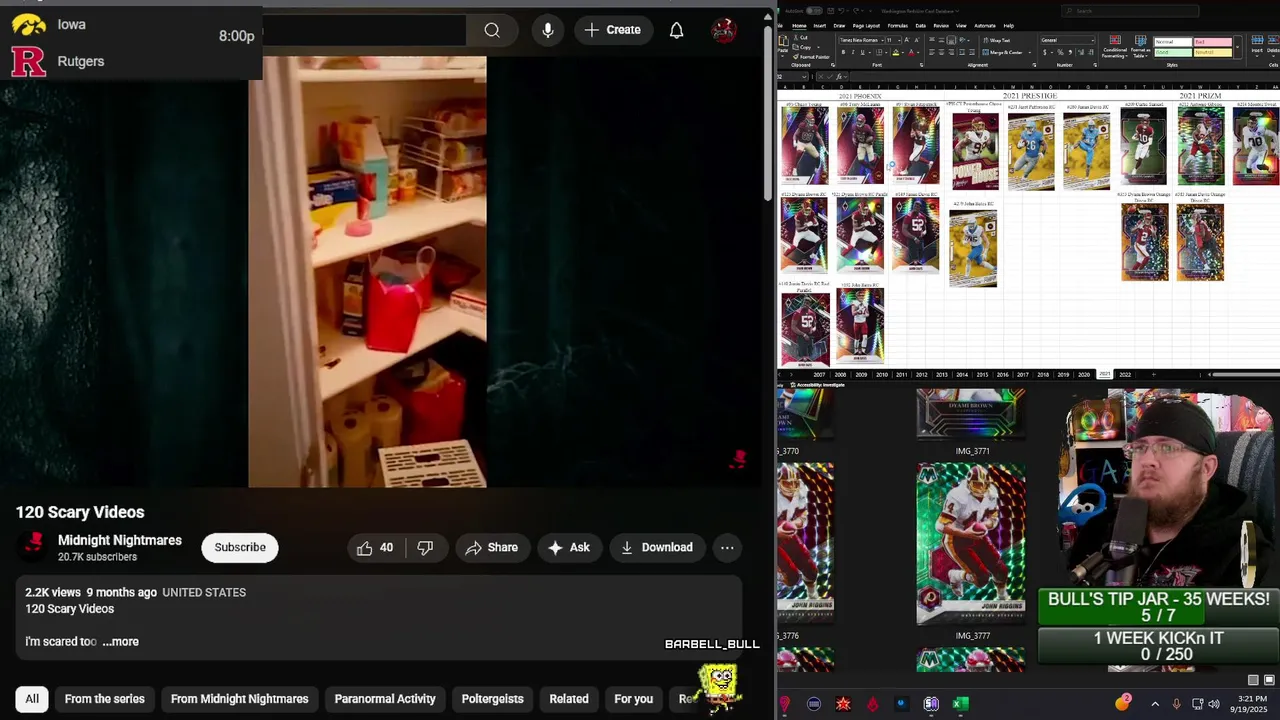
Task: Toggle Excel AutoSave switch
Action: [x=814, y=11]
